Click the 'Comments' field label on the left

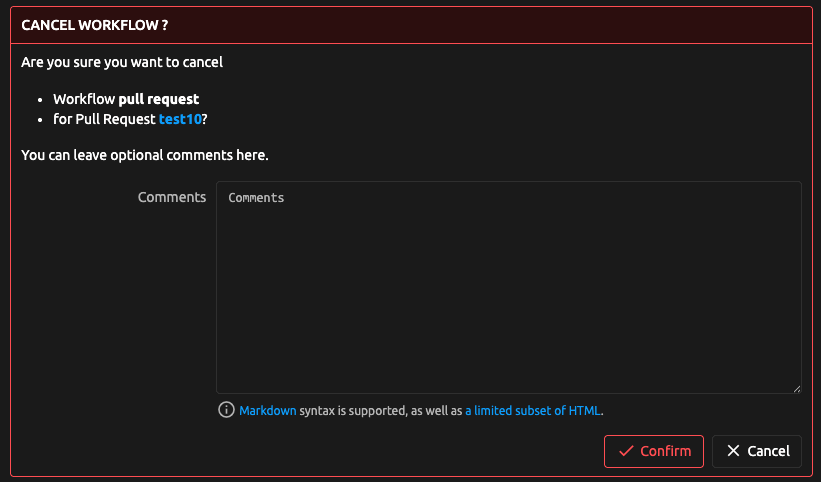coord(172,197)
